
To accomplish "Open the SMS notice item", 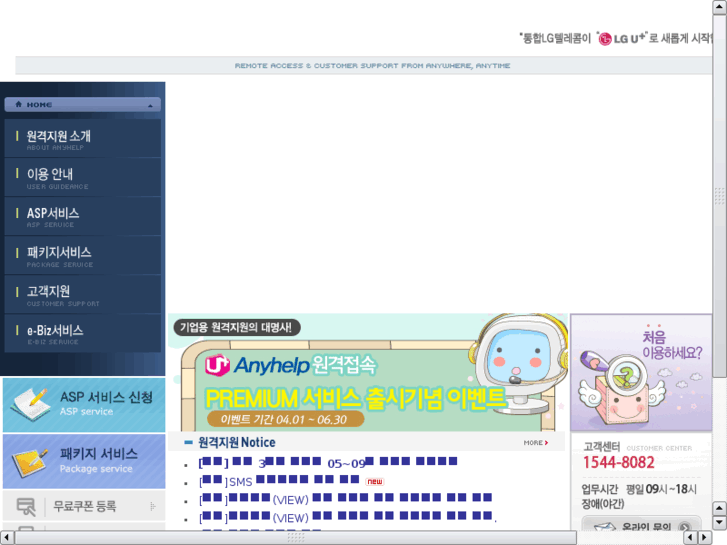I will click(279, 481).
